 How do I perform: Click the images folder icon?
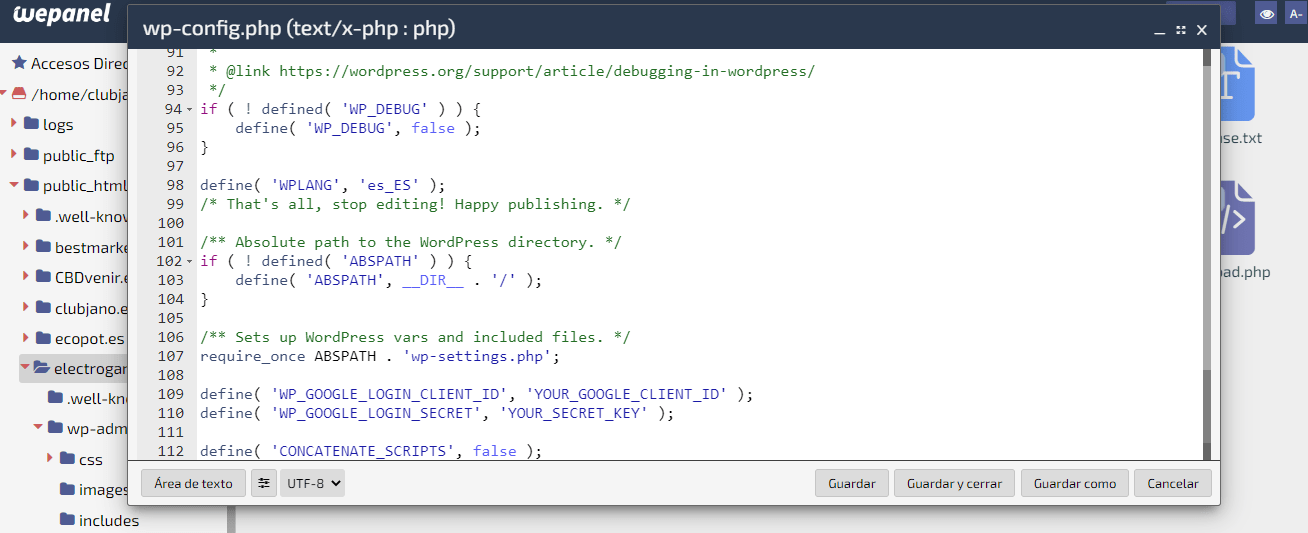(67, 490)
